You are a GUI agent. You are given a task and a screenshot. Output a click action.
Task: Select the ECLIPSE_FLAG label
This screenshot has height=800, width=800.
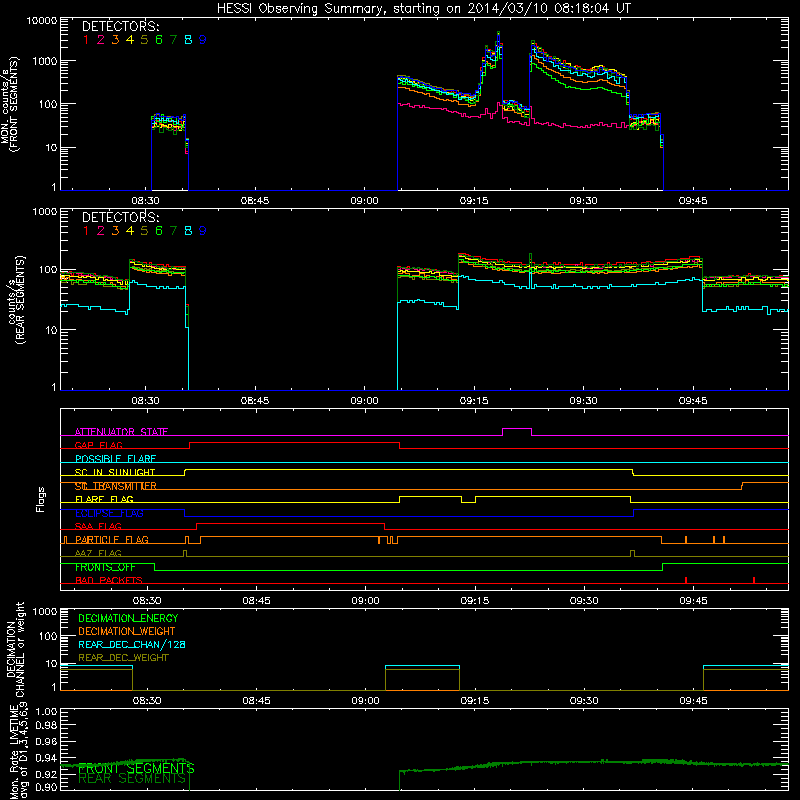coord(109,513)
